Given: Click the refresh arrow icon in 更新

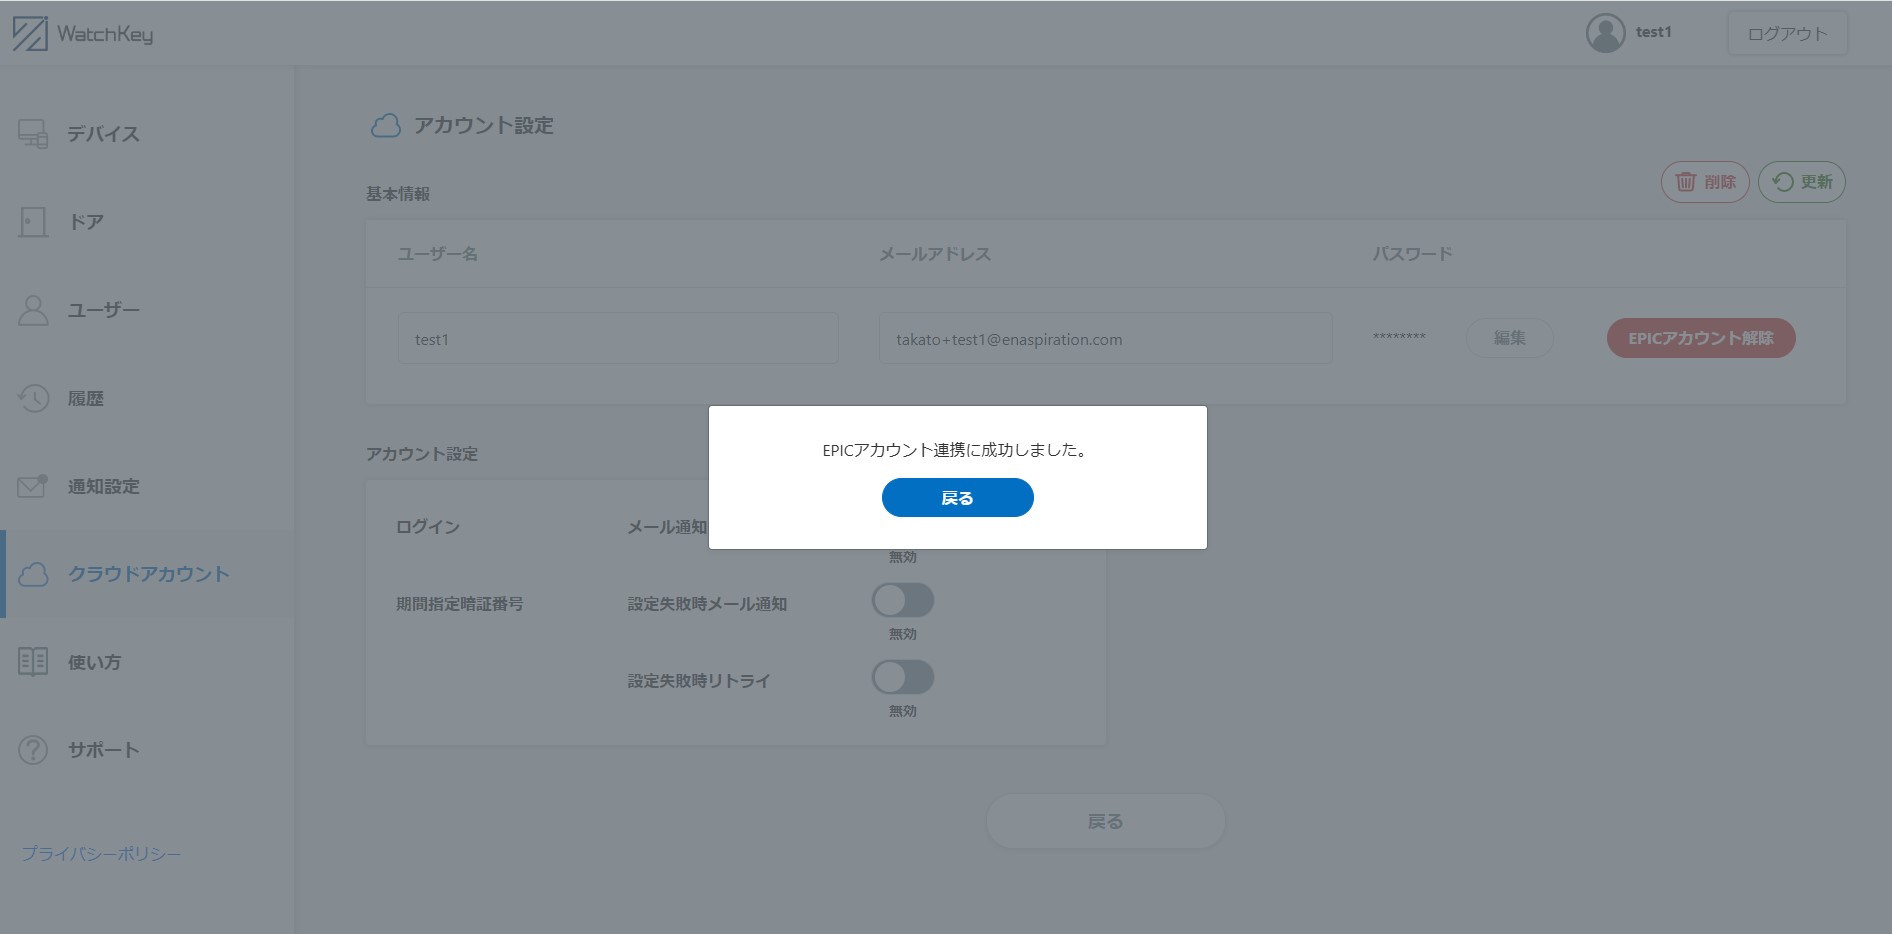Looking at the screenshot, I should 1783,182.
